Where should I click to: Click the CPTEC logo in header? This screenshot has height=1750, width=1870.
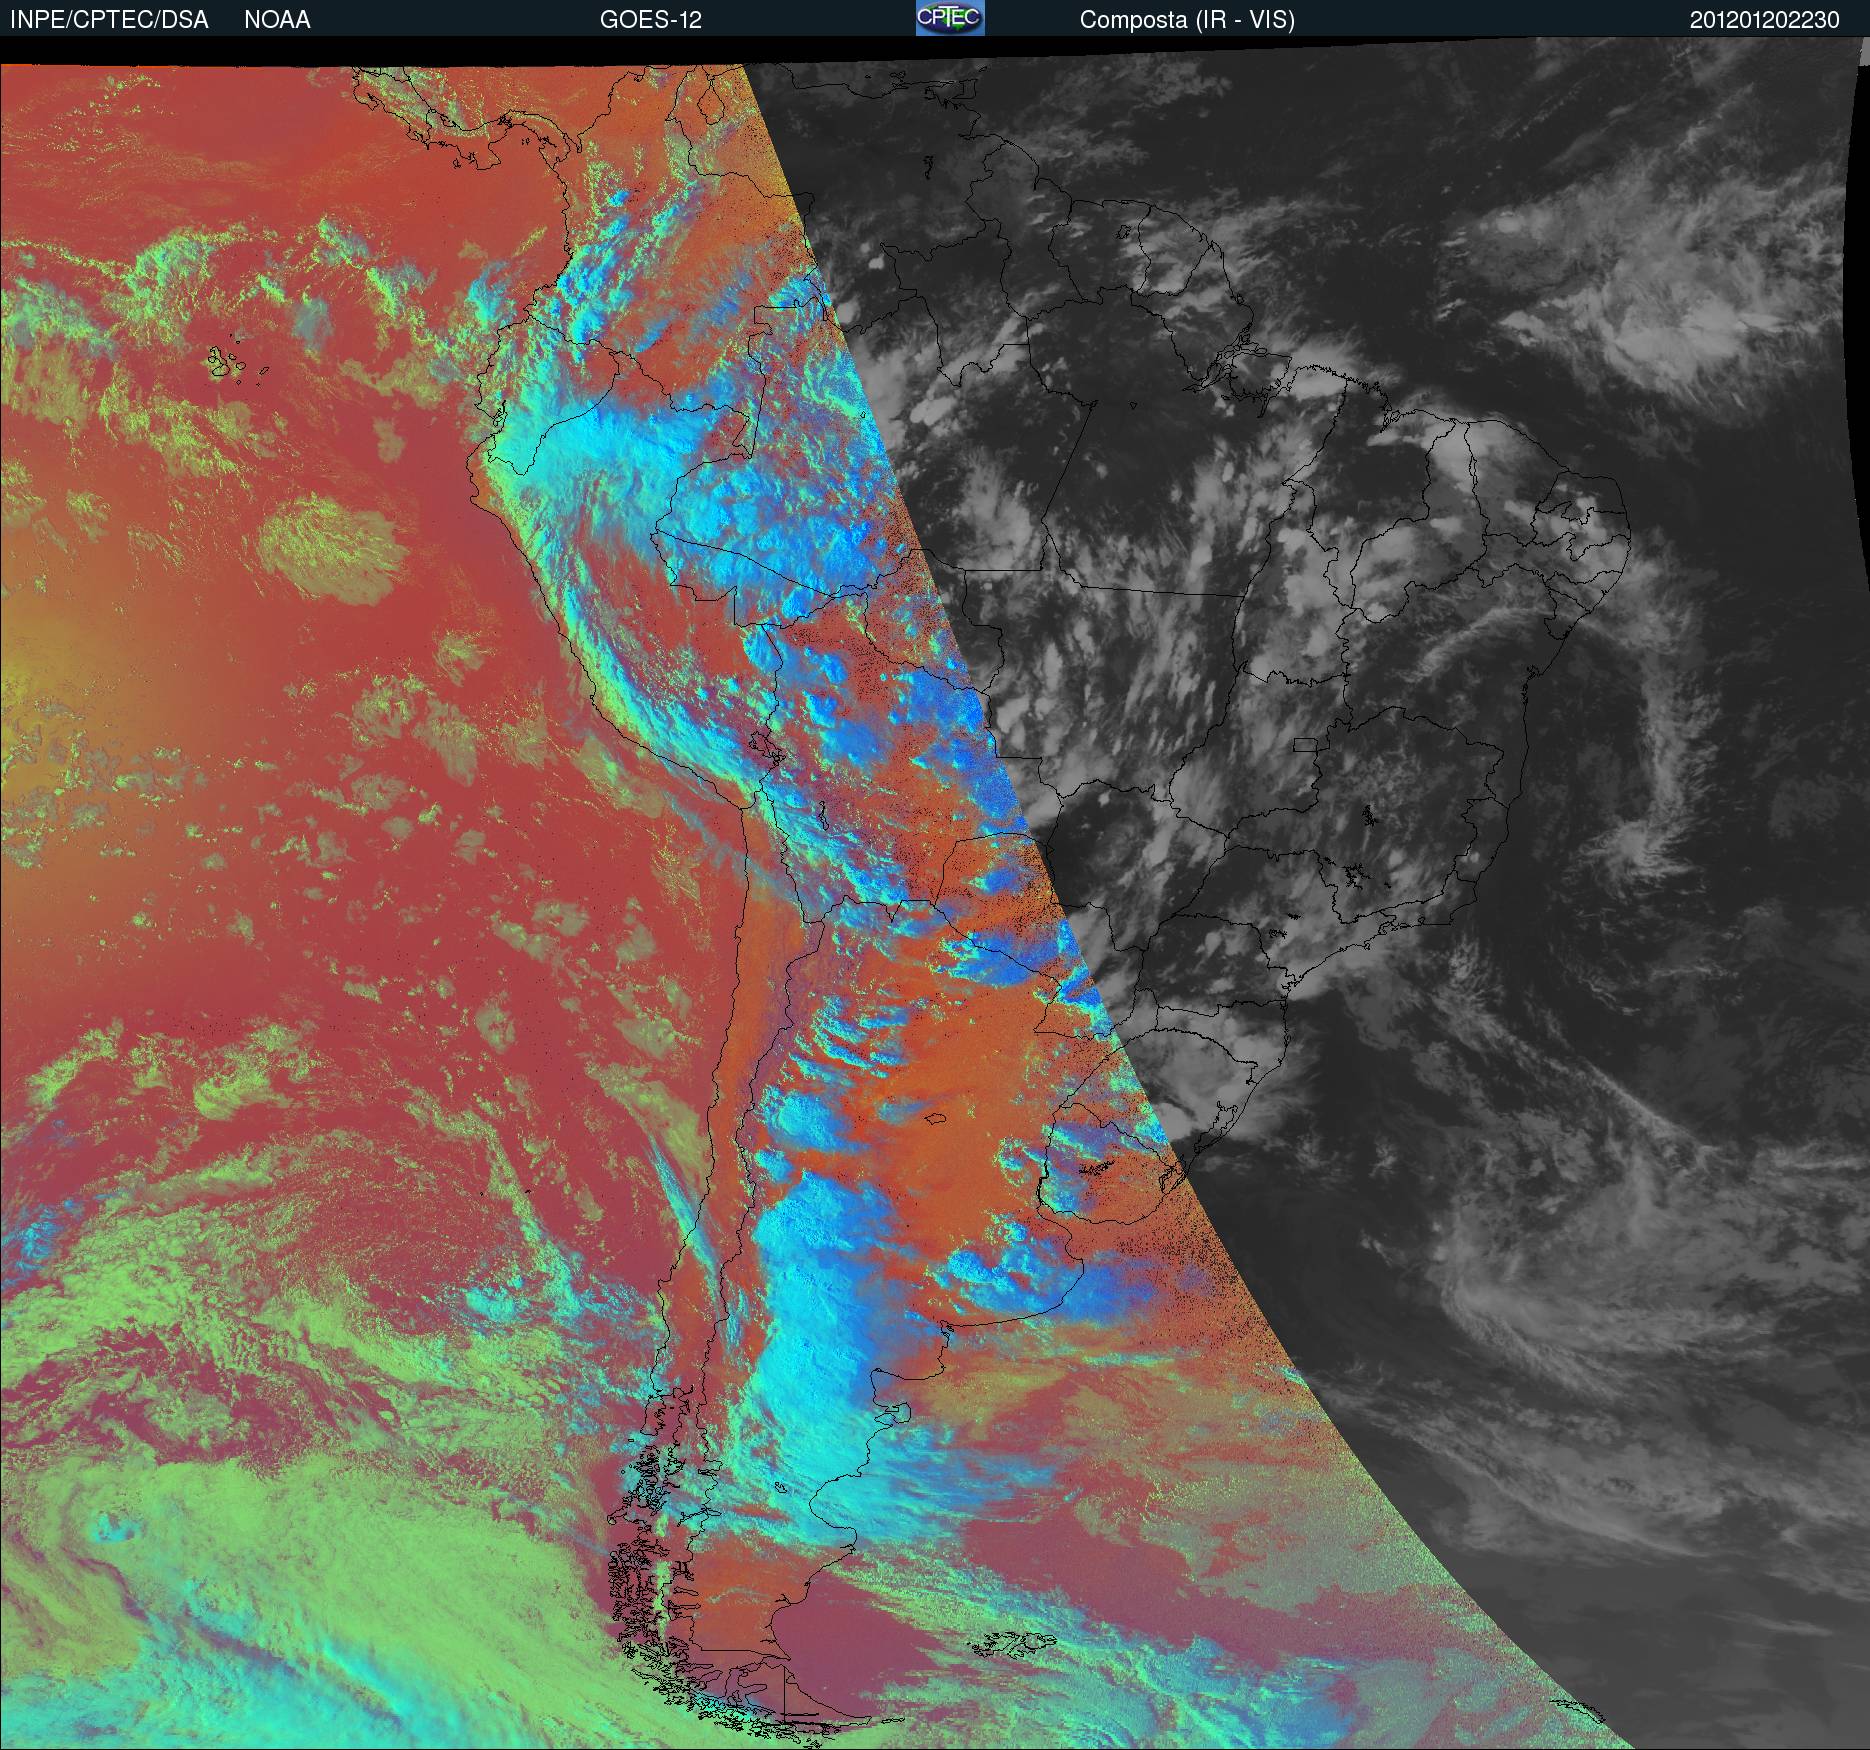pos(950,18)
